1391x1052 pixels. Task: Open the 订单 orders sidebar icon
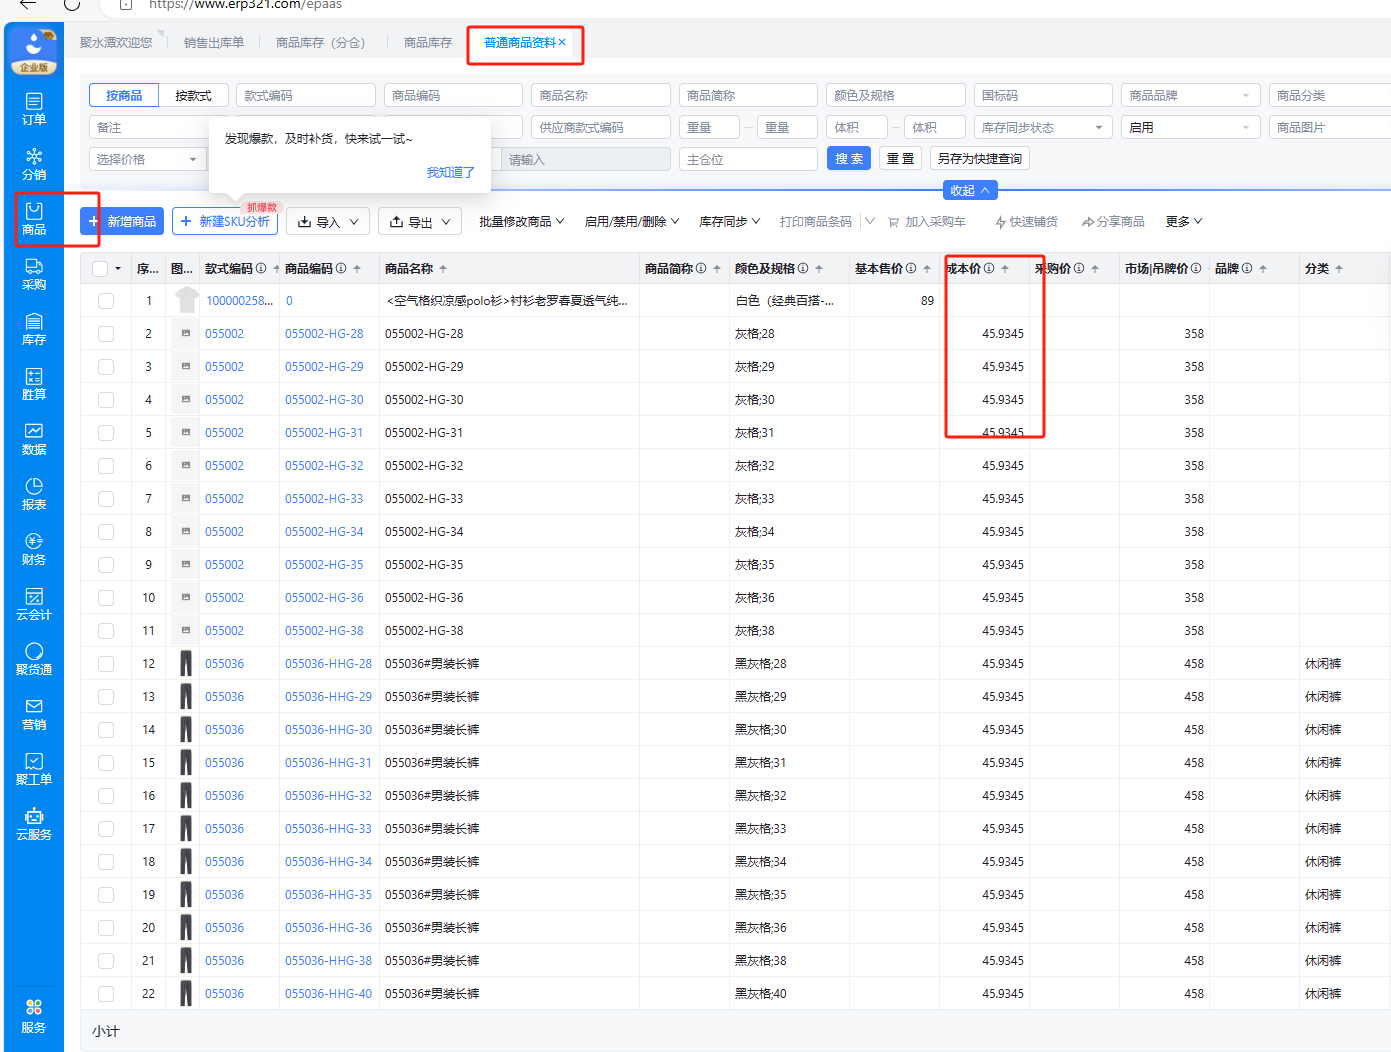(x=34, y=108)
